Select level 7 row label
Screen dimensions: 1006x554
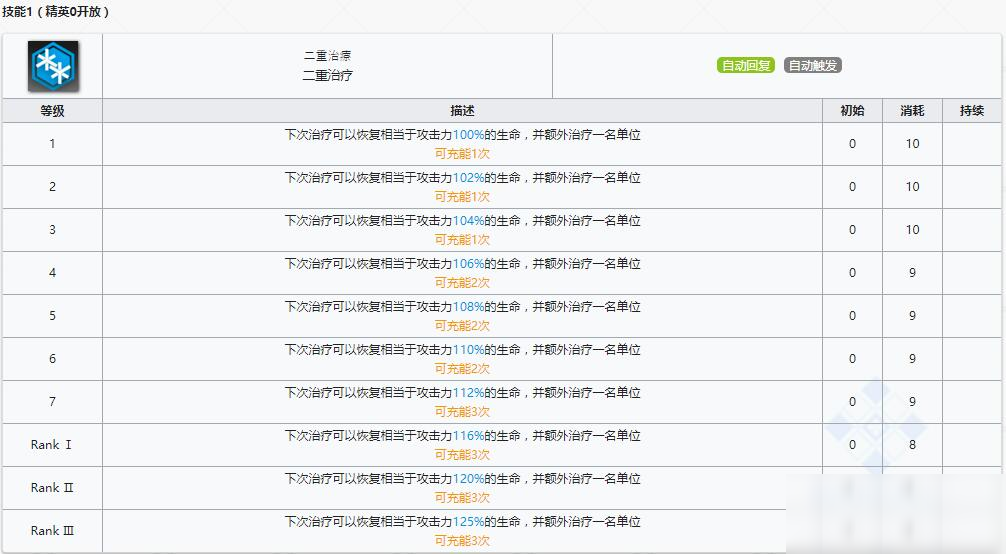click(x=52, y=402)
